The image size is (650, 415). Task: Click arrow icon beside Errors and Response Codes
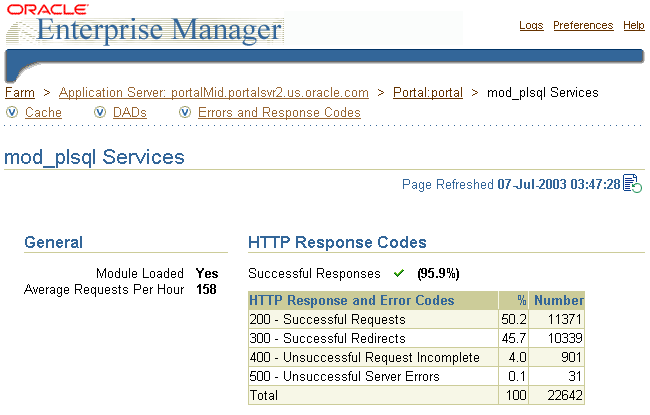(185, 112)
